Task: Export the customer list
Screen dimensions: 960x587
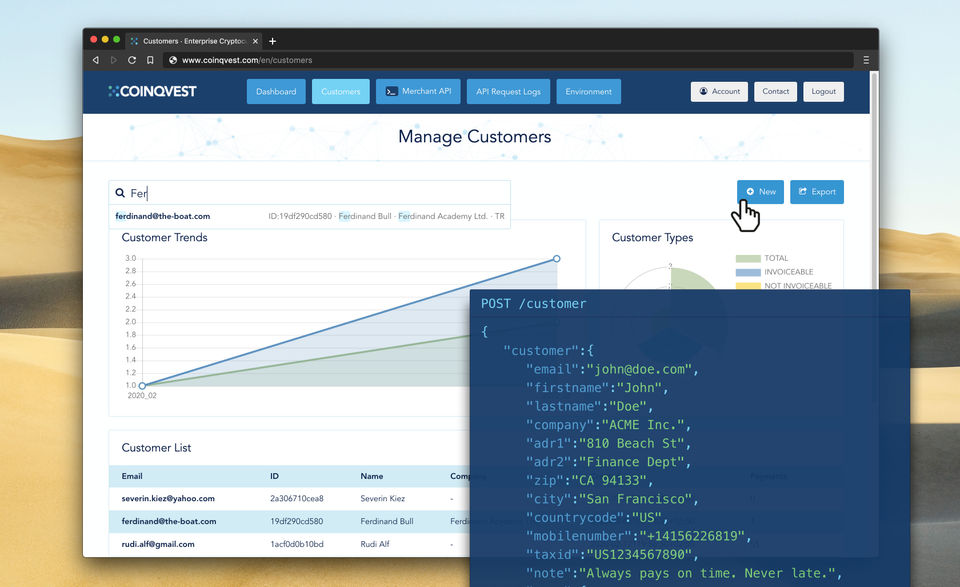Action: (817, 192)
